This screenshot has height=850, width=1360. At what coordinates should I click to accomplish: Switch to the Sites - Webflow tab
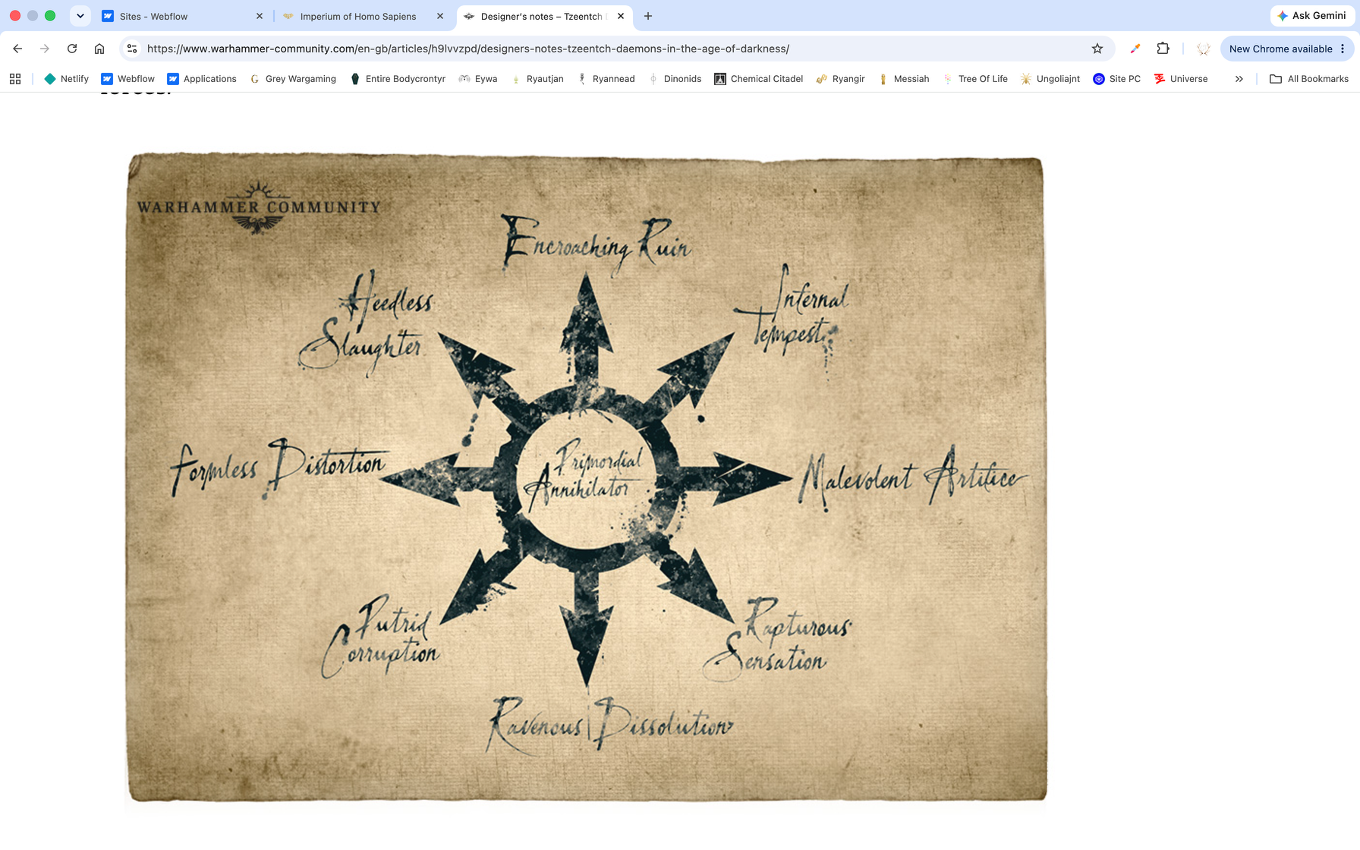182,16
